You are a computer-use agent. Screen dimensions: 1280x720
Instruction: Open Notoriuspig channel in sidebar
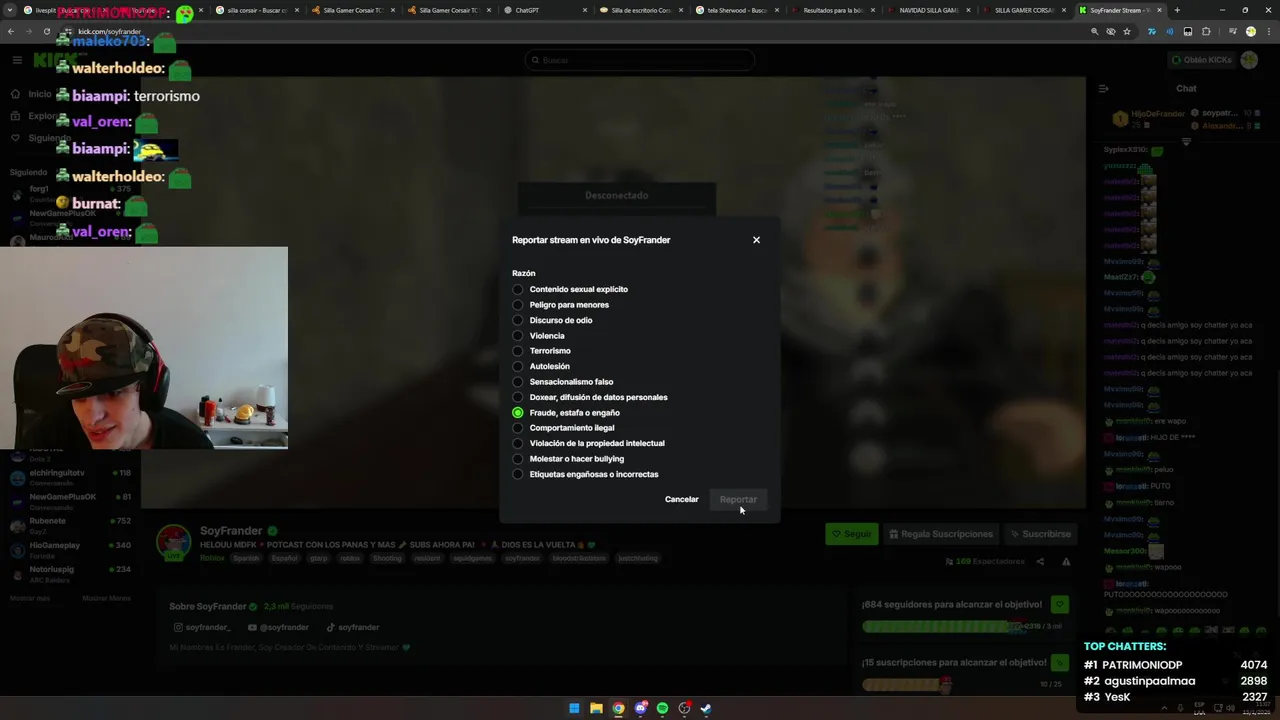70,573
